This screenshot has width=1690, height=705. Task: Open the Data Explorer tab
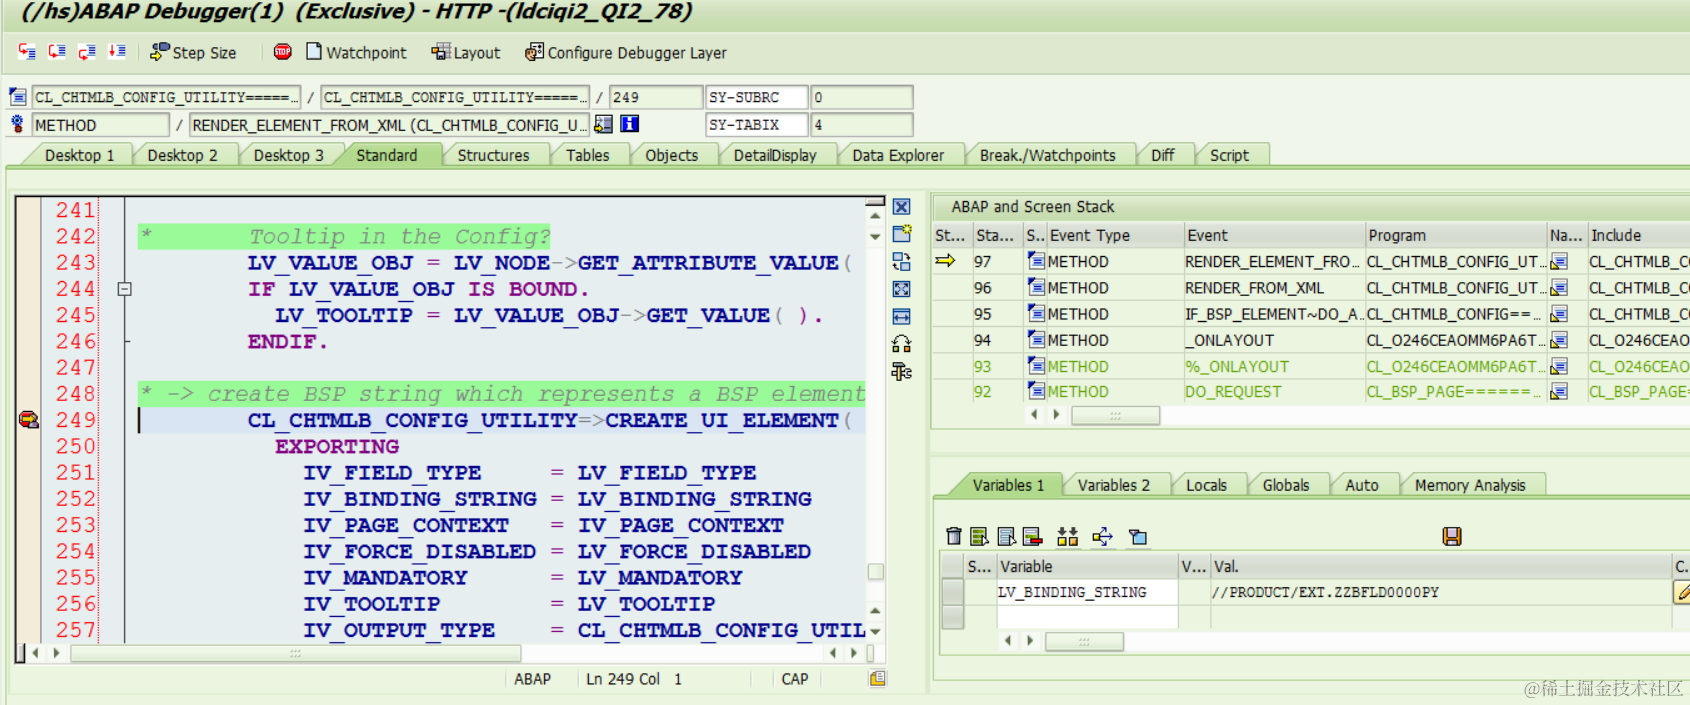(x=897, y=155)
